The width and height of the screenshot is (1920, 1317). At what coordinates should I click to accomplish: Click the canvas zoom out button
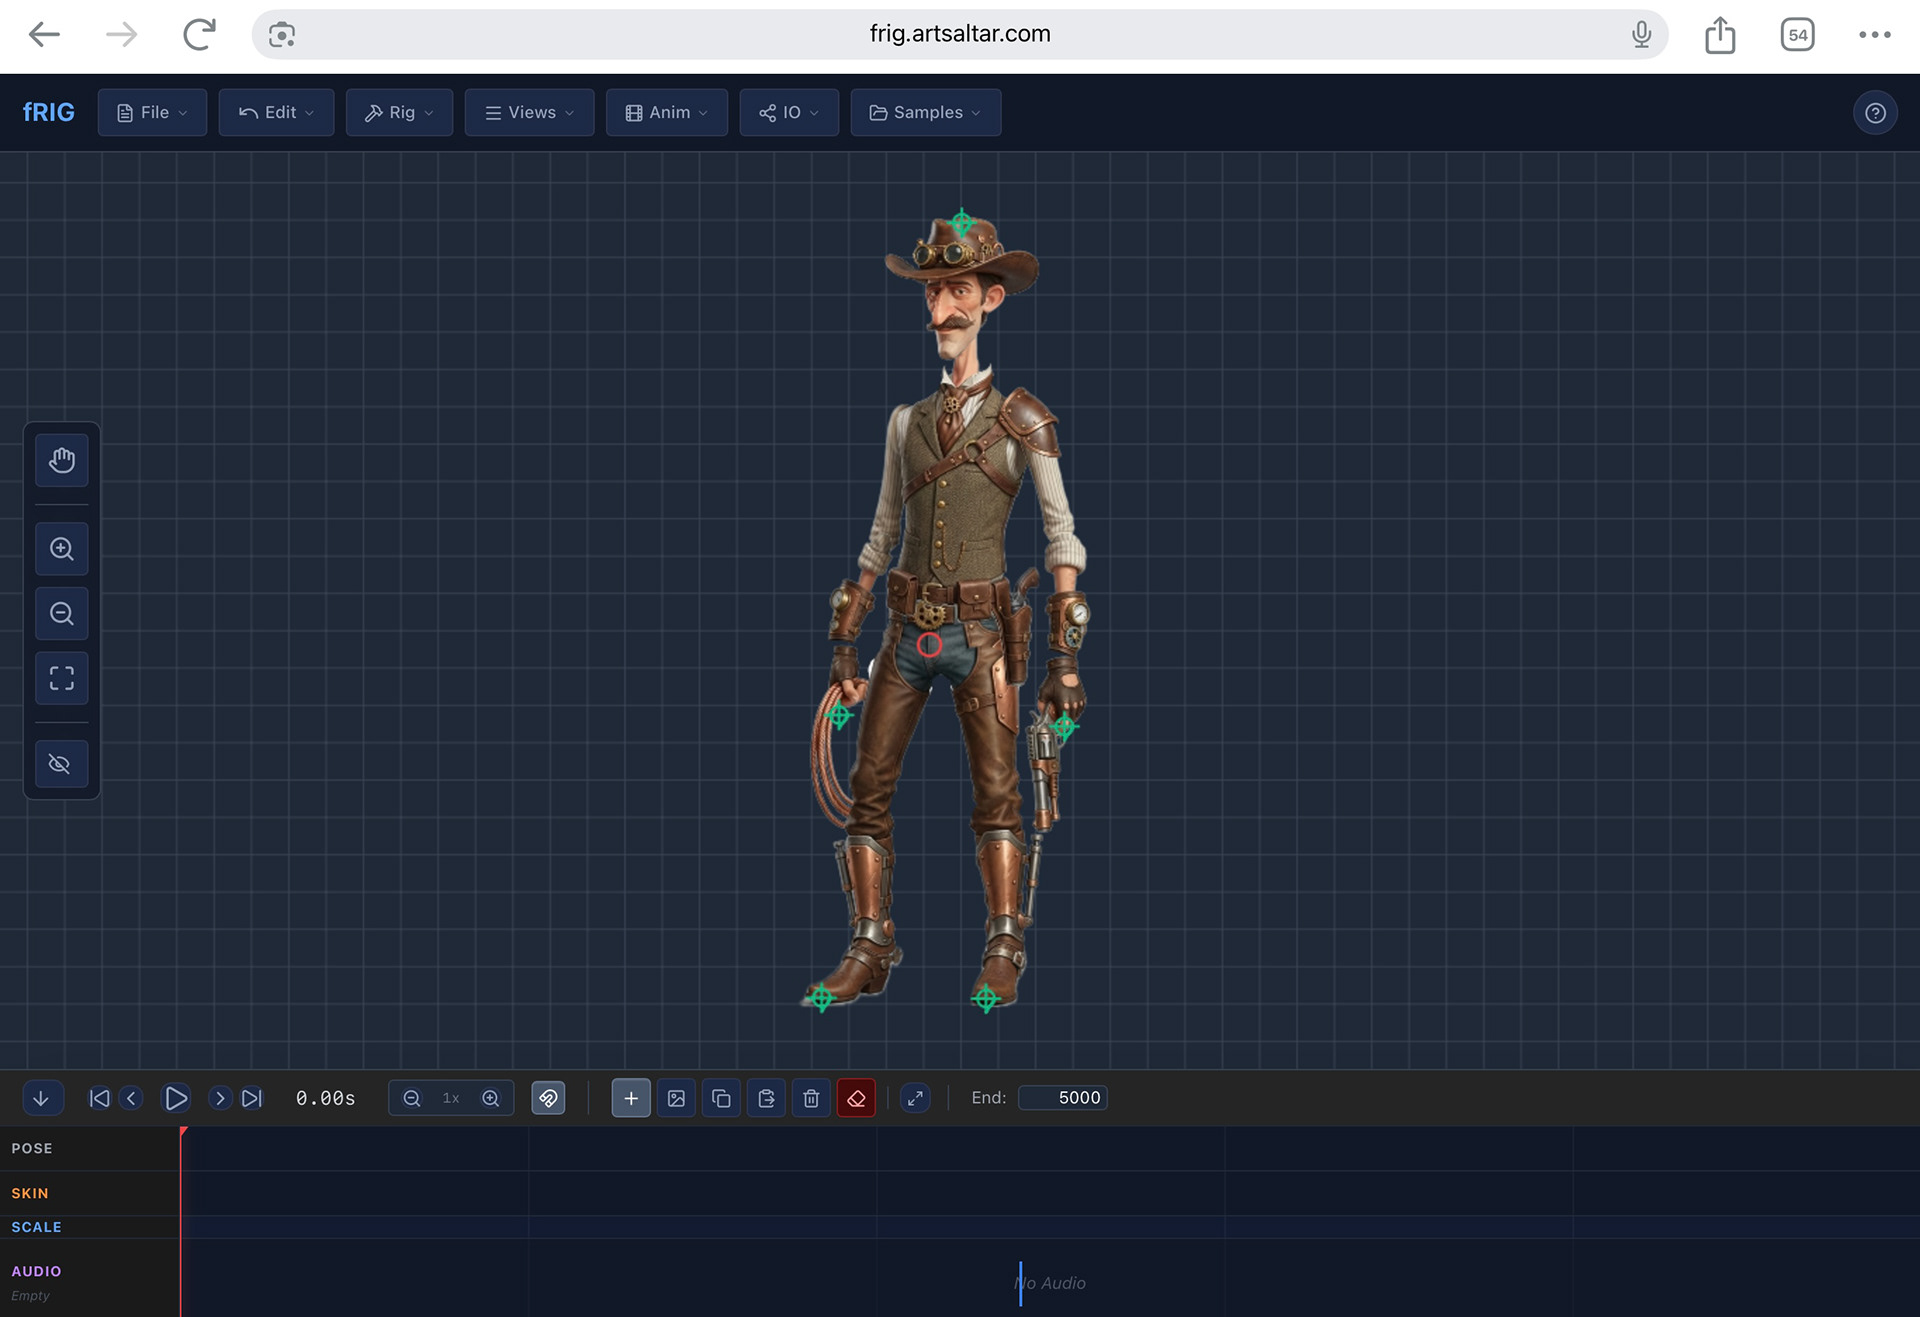(x=62, y=613)
